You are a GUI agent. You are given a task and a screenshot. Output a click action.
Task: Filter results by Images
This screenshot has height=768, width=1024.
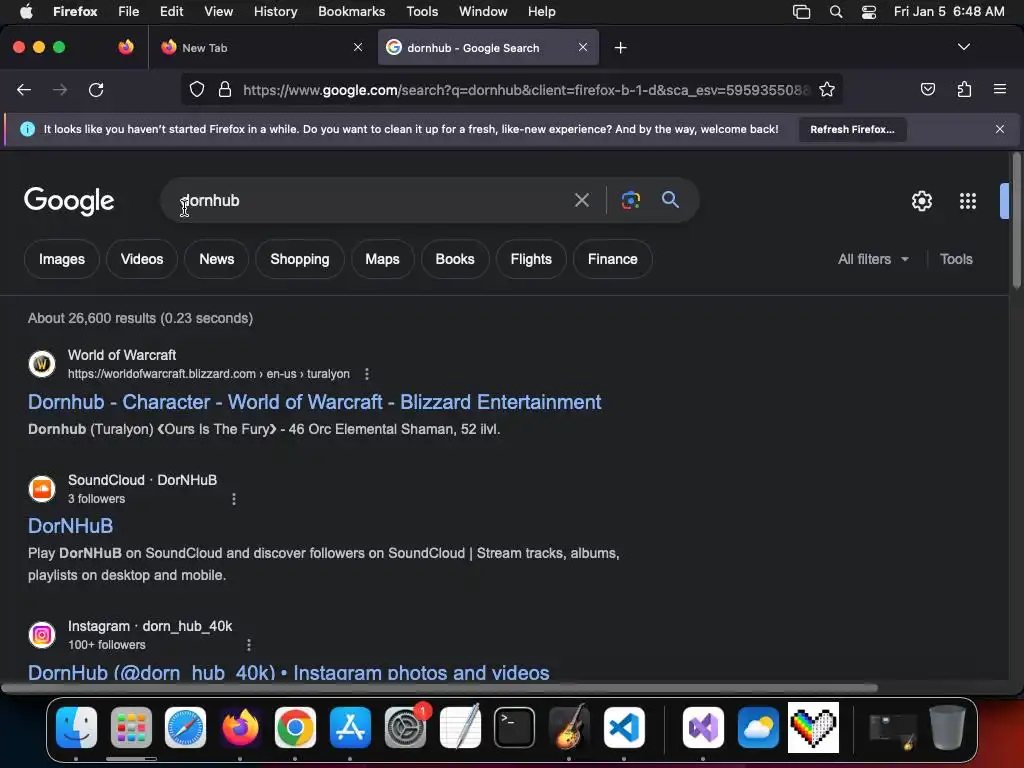(x=62, y=259)
